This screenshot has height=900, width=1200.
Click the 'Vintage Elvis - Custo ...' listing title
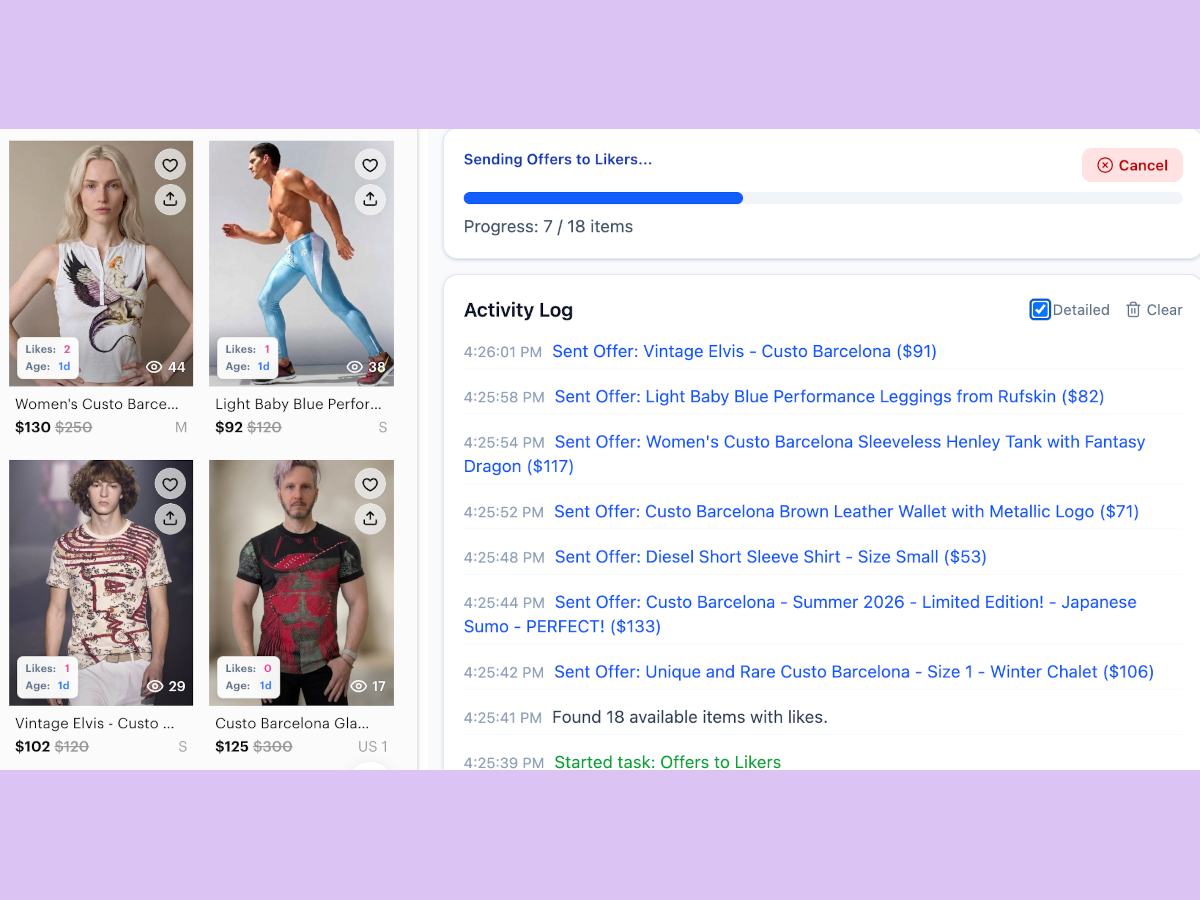coord(95,723)
